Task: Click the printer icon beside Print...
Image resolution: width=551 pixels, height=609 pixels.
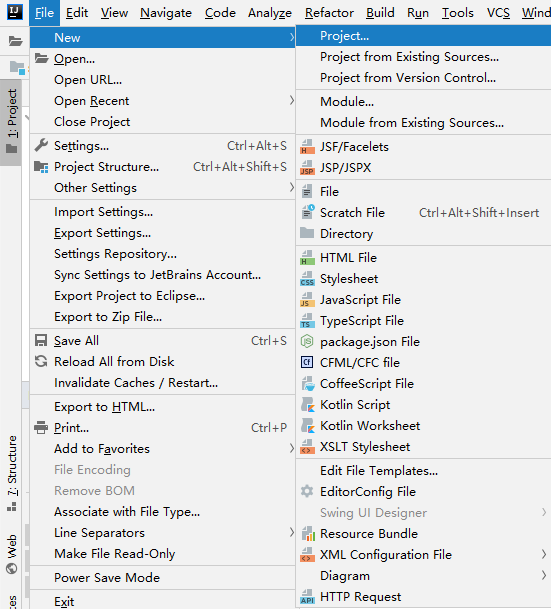Action: [x=41, y=428]
